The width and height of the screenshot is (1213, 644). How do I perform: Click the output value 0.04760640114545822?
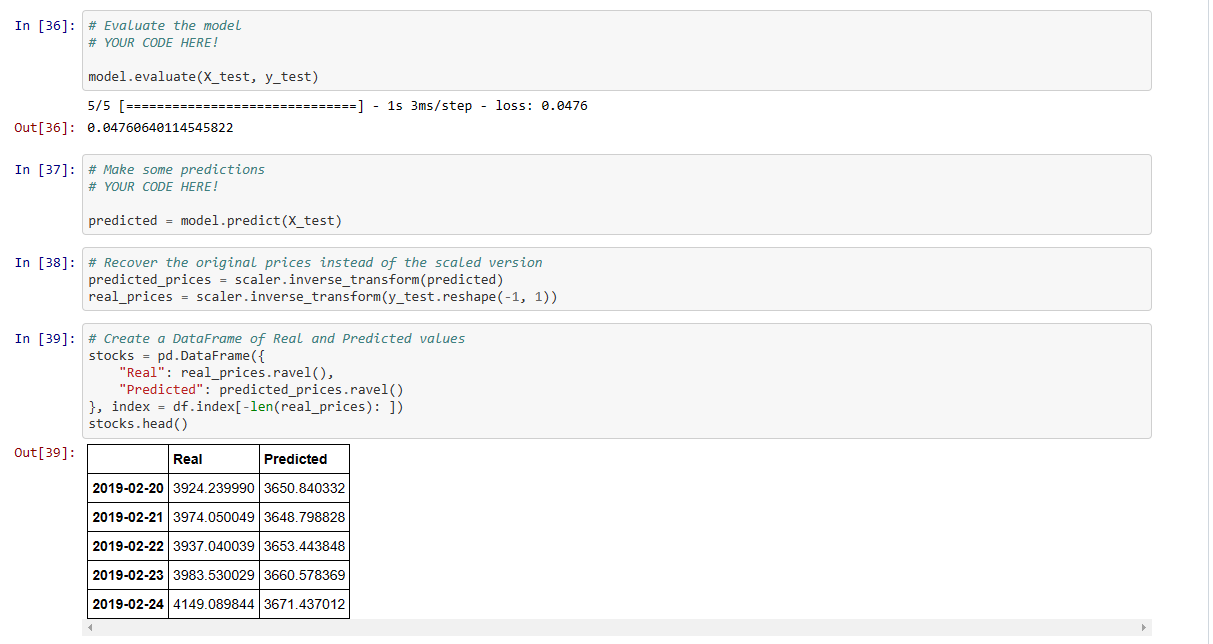[x=160, y=127]
